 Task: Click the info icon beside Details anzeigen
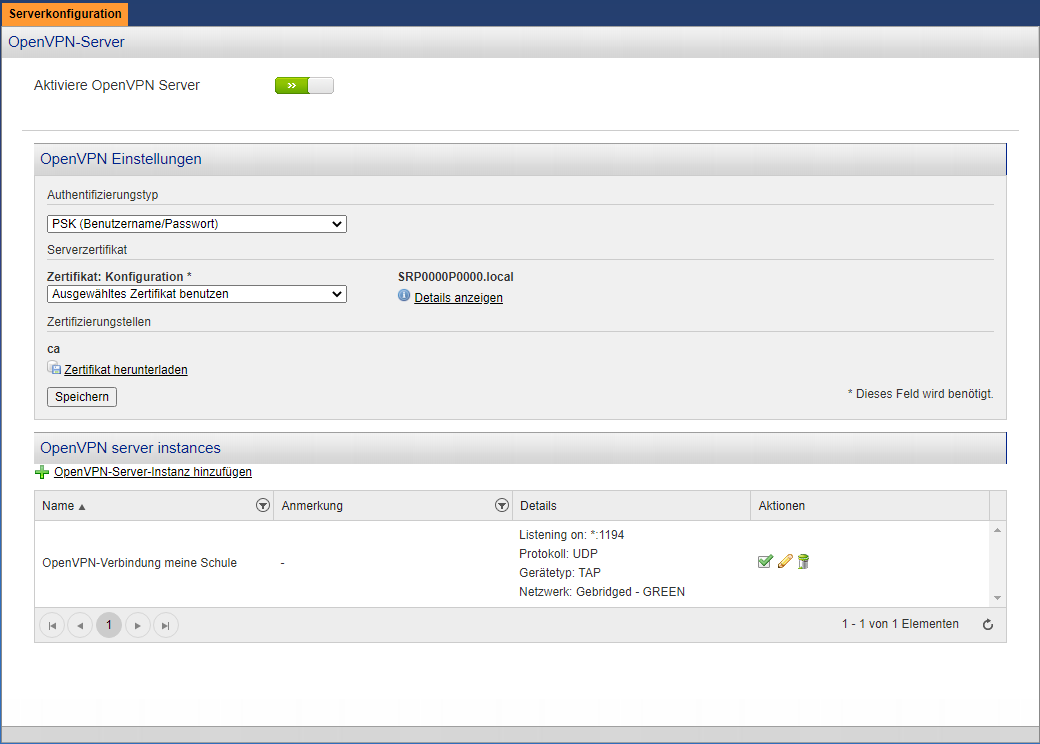(404, 296)
